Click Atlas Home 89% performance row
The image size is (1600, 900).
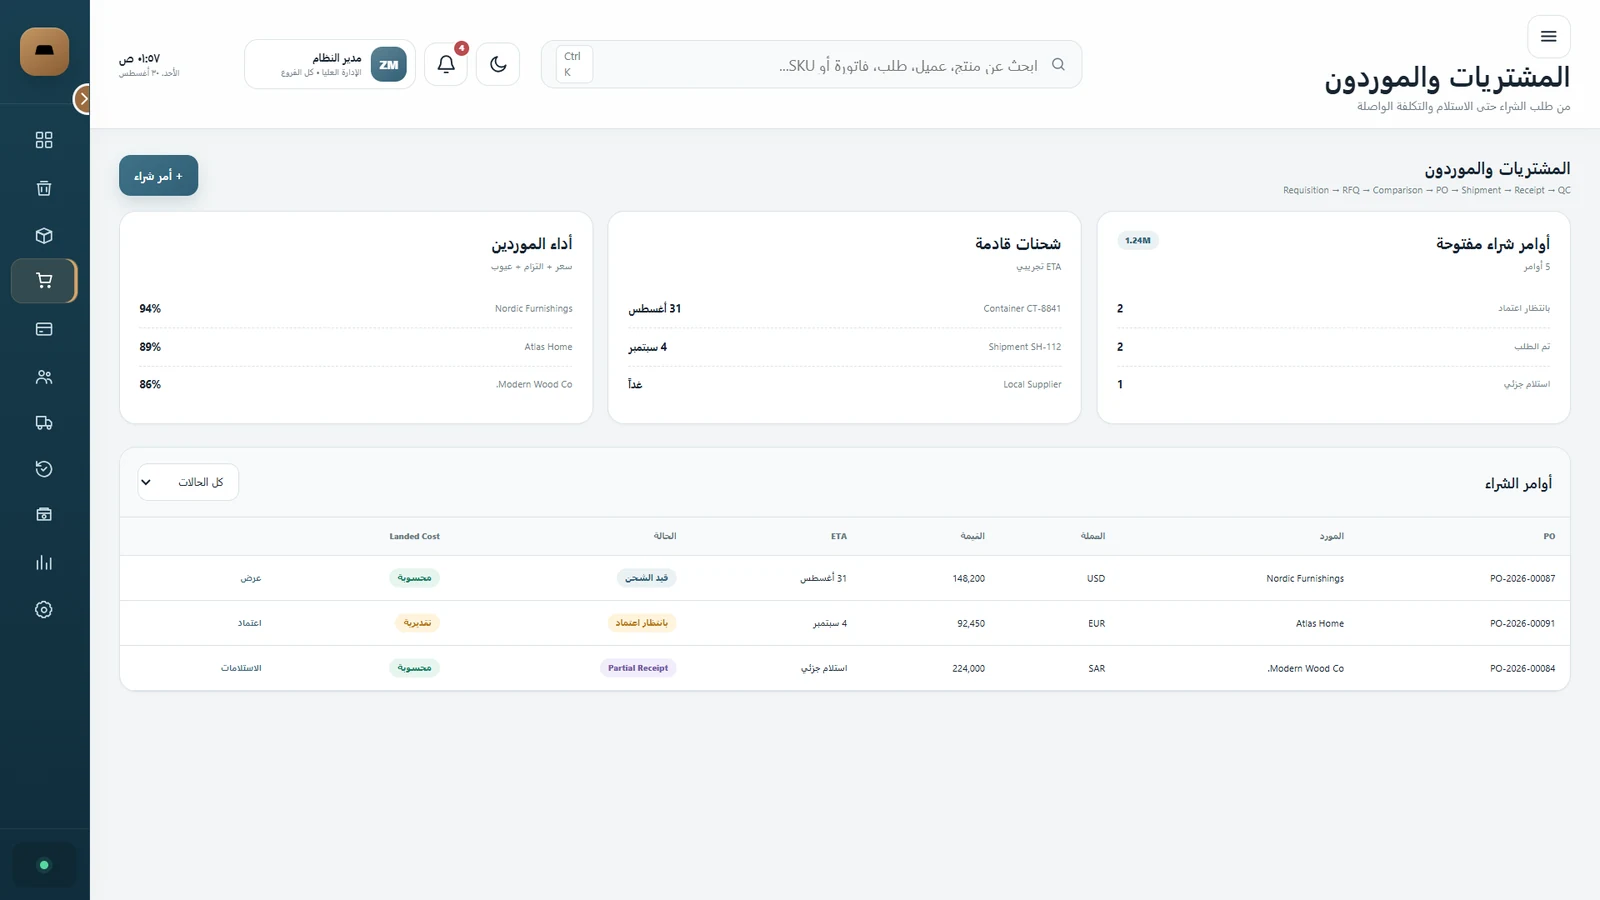click(356, 347)
